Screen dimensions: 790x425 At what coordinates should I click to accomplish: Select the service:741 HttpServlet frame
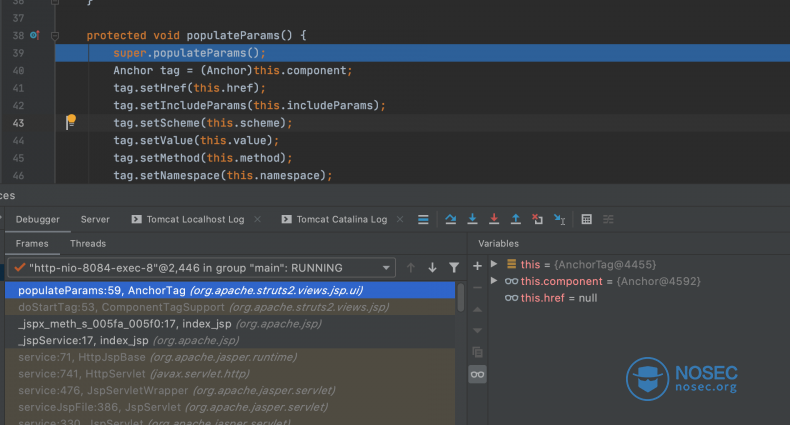[x=230, y=374]
